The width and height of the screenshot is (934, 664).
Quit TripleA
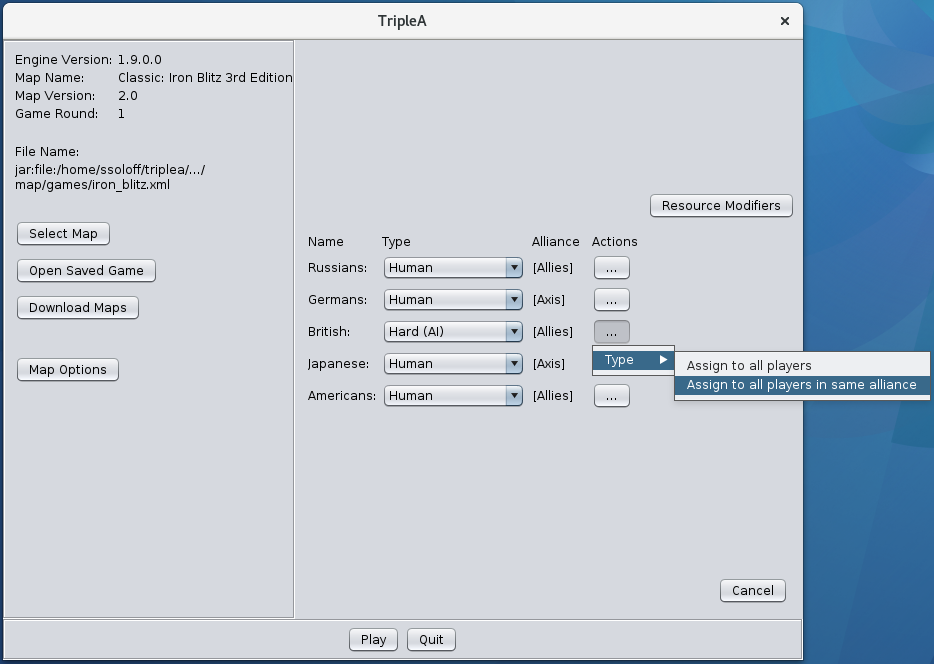[431, 640]
